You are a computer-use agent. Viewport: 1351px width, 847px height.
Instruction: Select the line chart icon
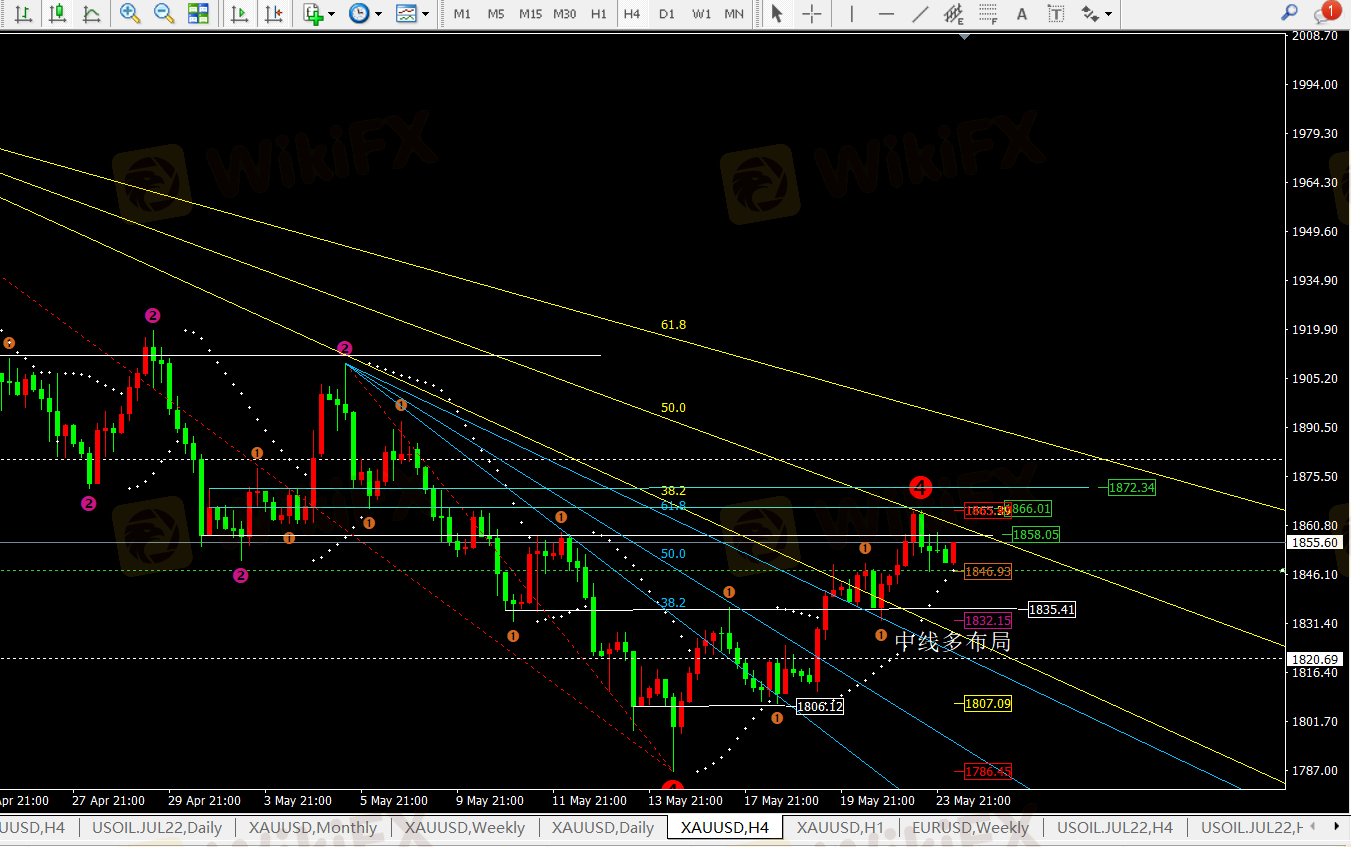[x=91, y=14]
